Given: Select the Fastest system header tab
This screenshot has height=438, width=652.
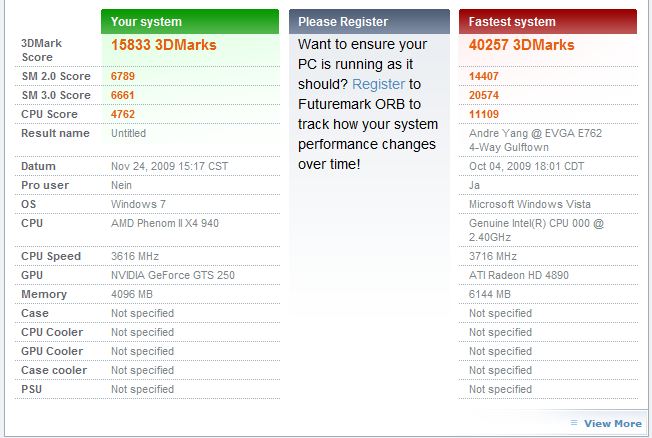Looking at the screenshot, I should pyautogui.click(x=548, y=21).
